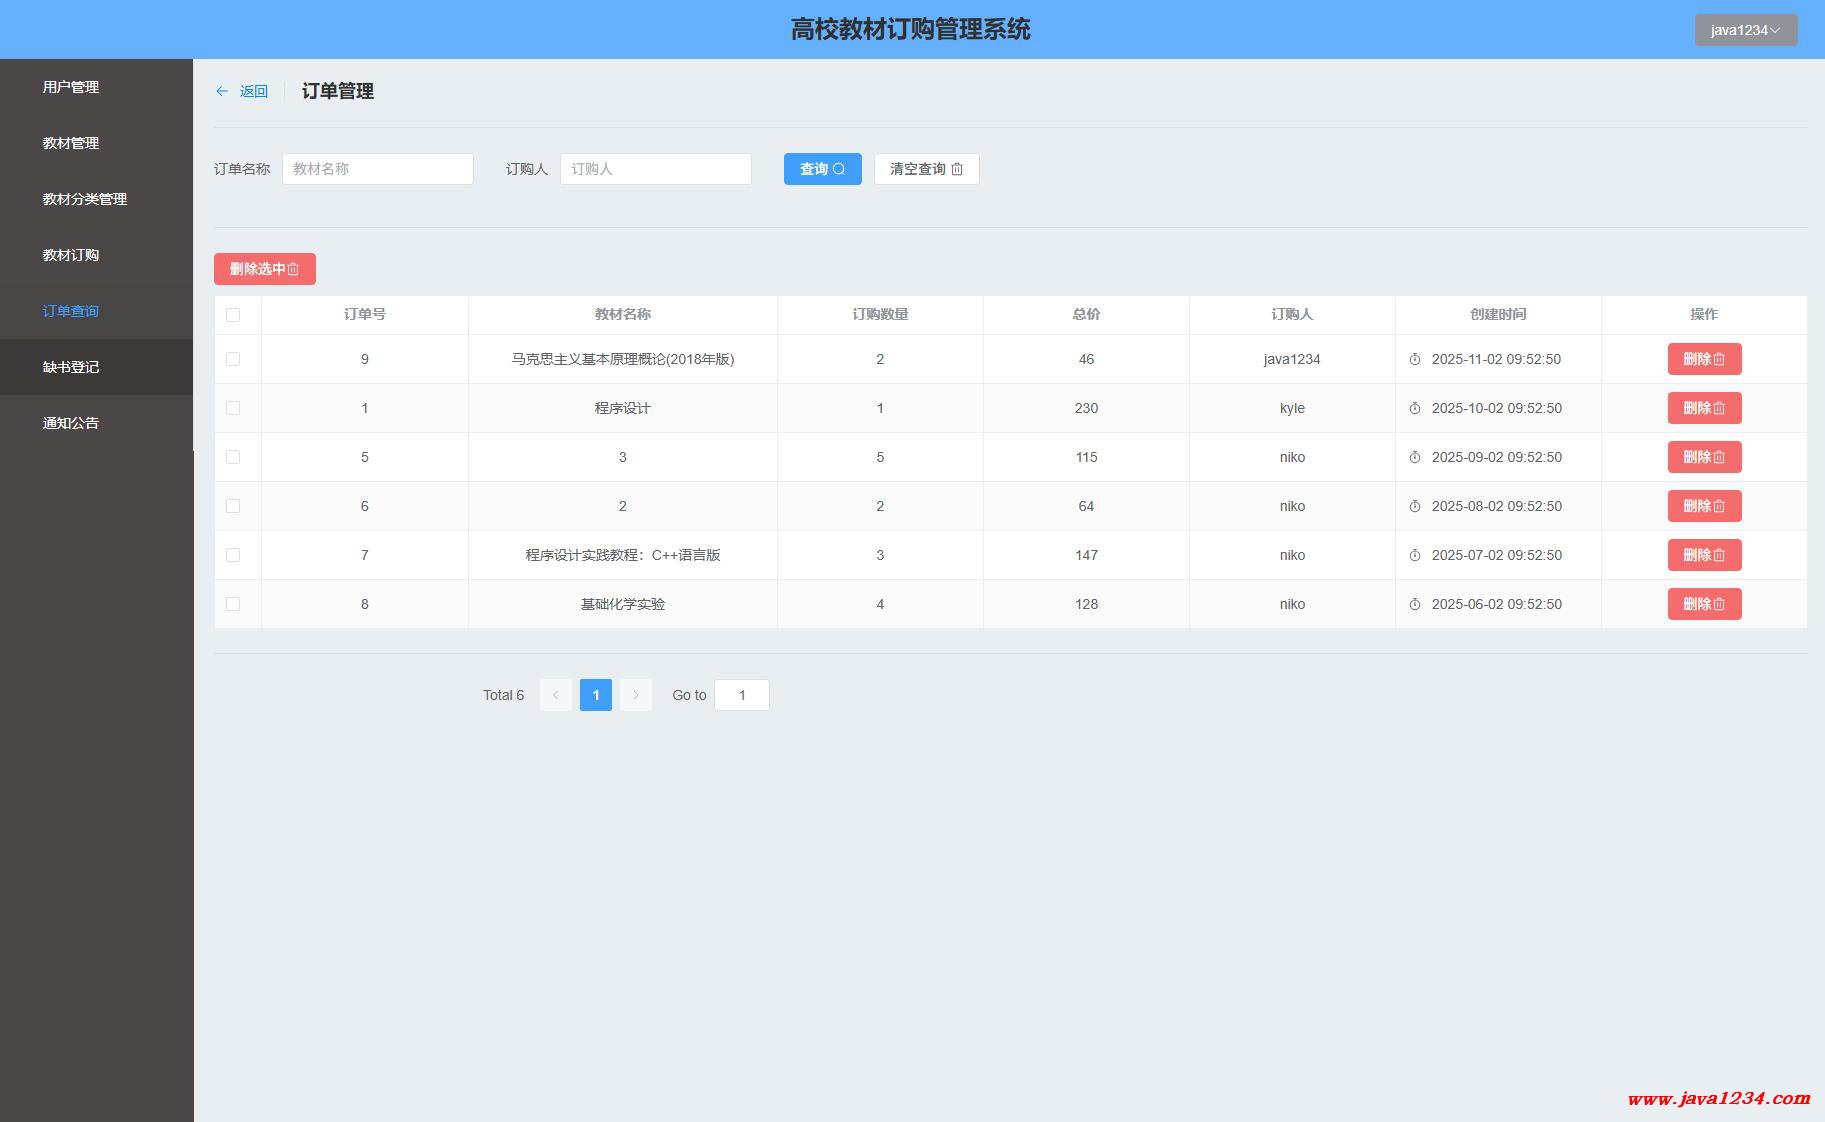The image size is (1825, 1122).
Task: Open the java1234 user dropdown
Action: [x=1745, y=30]
